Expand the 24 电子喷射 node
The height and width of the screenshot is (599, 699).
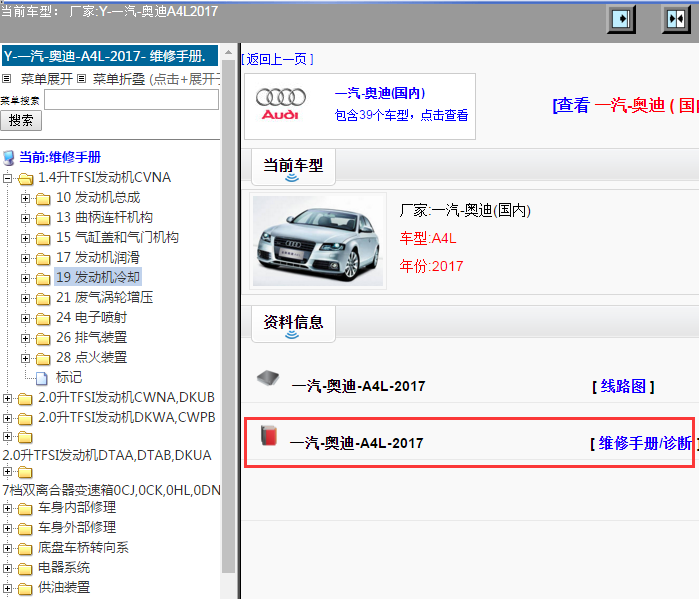[x=25, y=318]
